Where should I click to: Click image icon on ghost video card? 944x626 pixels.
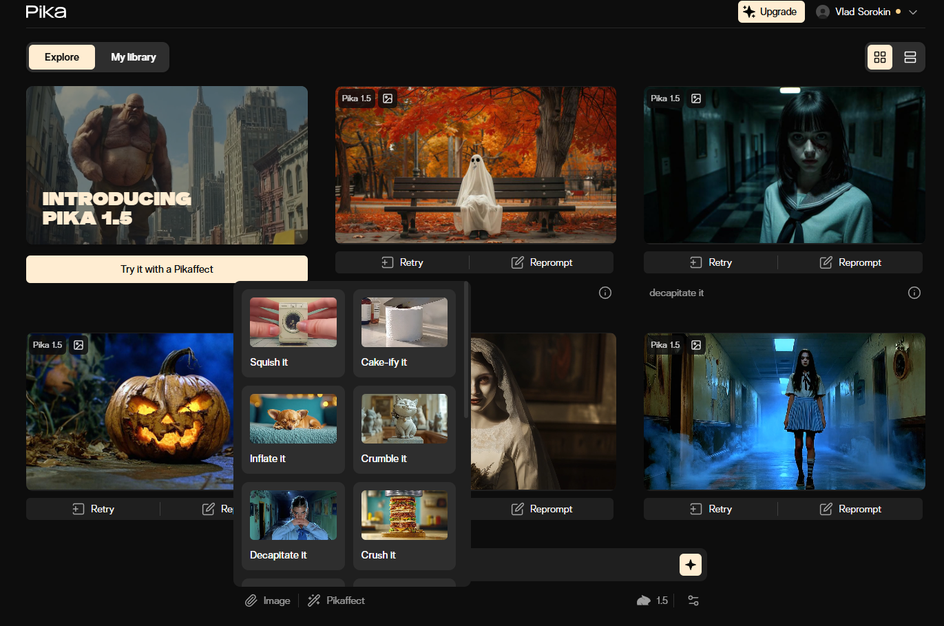(x=388, y=98)
